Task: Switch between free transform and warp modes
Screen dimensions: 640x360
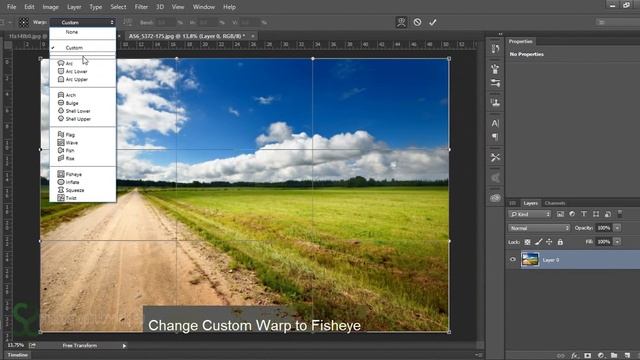Action: [x=401, y=22]
